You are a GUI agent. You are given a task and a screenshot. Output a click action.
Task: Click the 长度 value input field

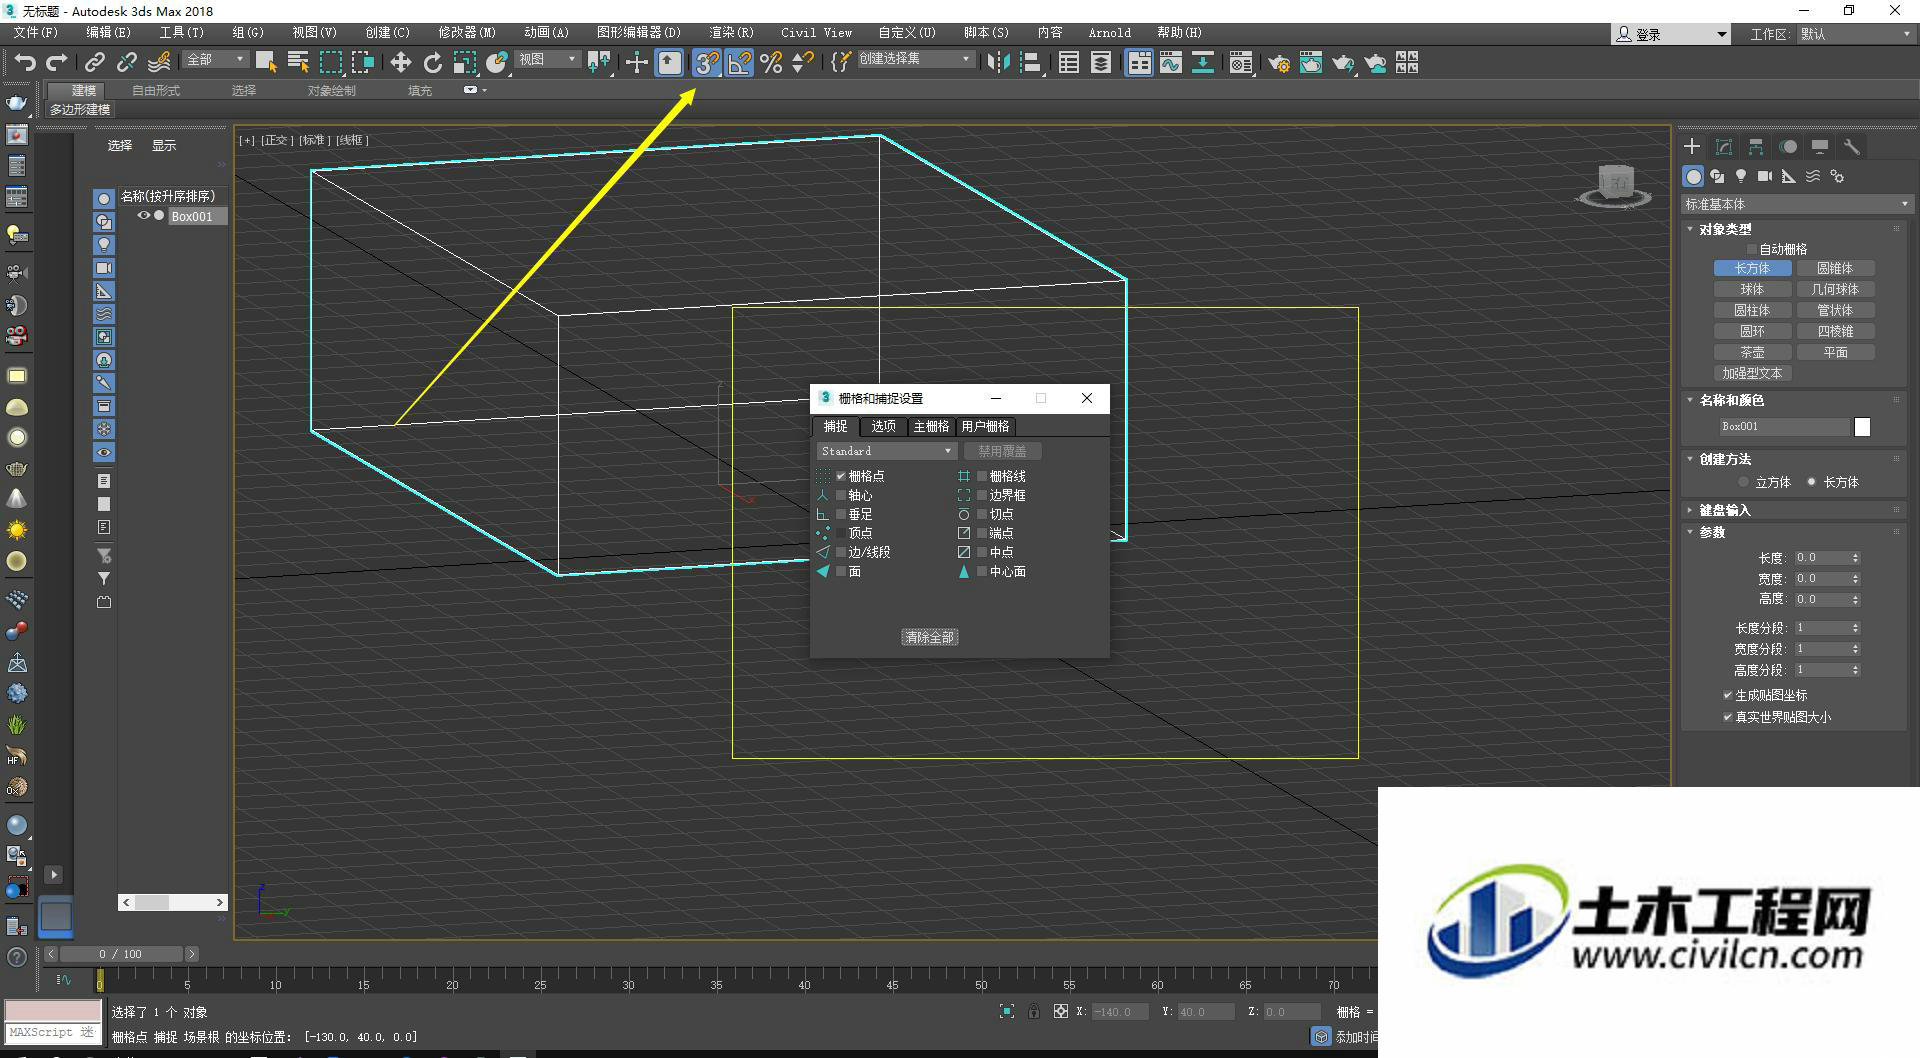tap(1822, 558)
